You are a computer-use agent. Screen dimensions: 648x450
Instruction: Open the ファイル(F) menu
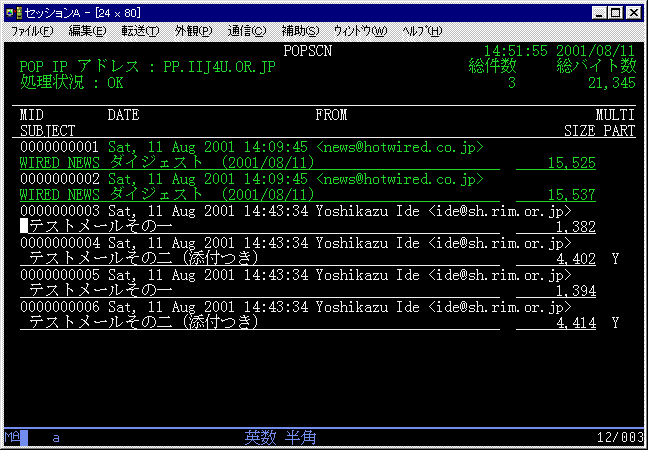point(33,31)
